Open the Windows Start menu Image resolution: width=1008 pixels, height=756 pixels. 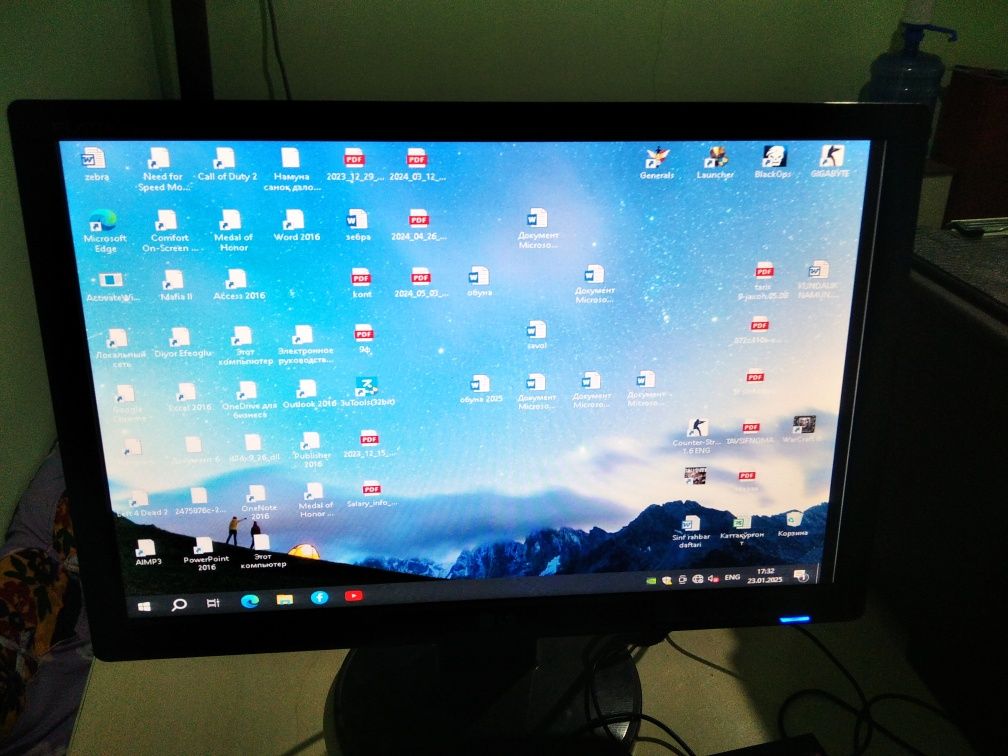pos(144,606)
